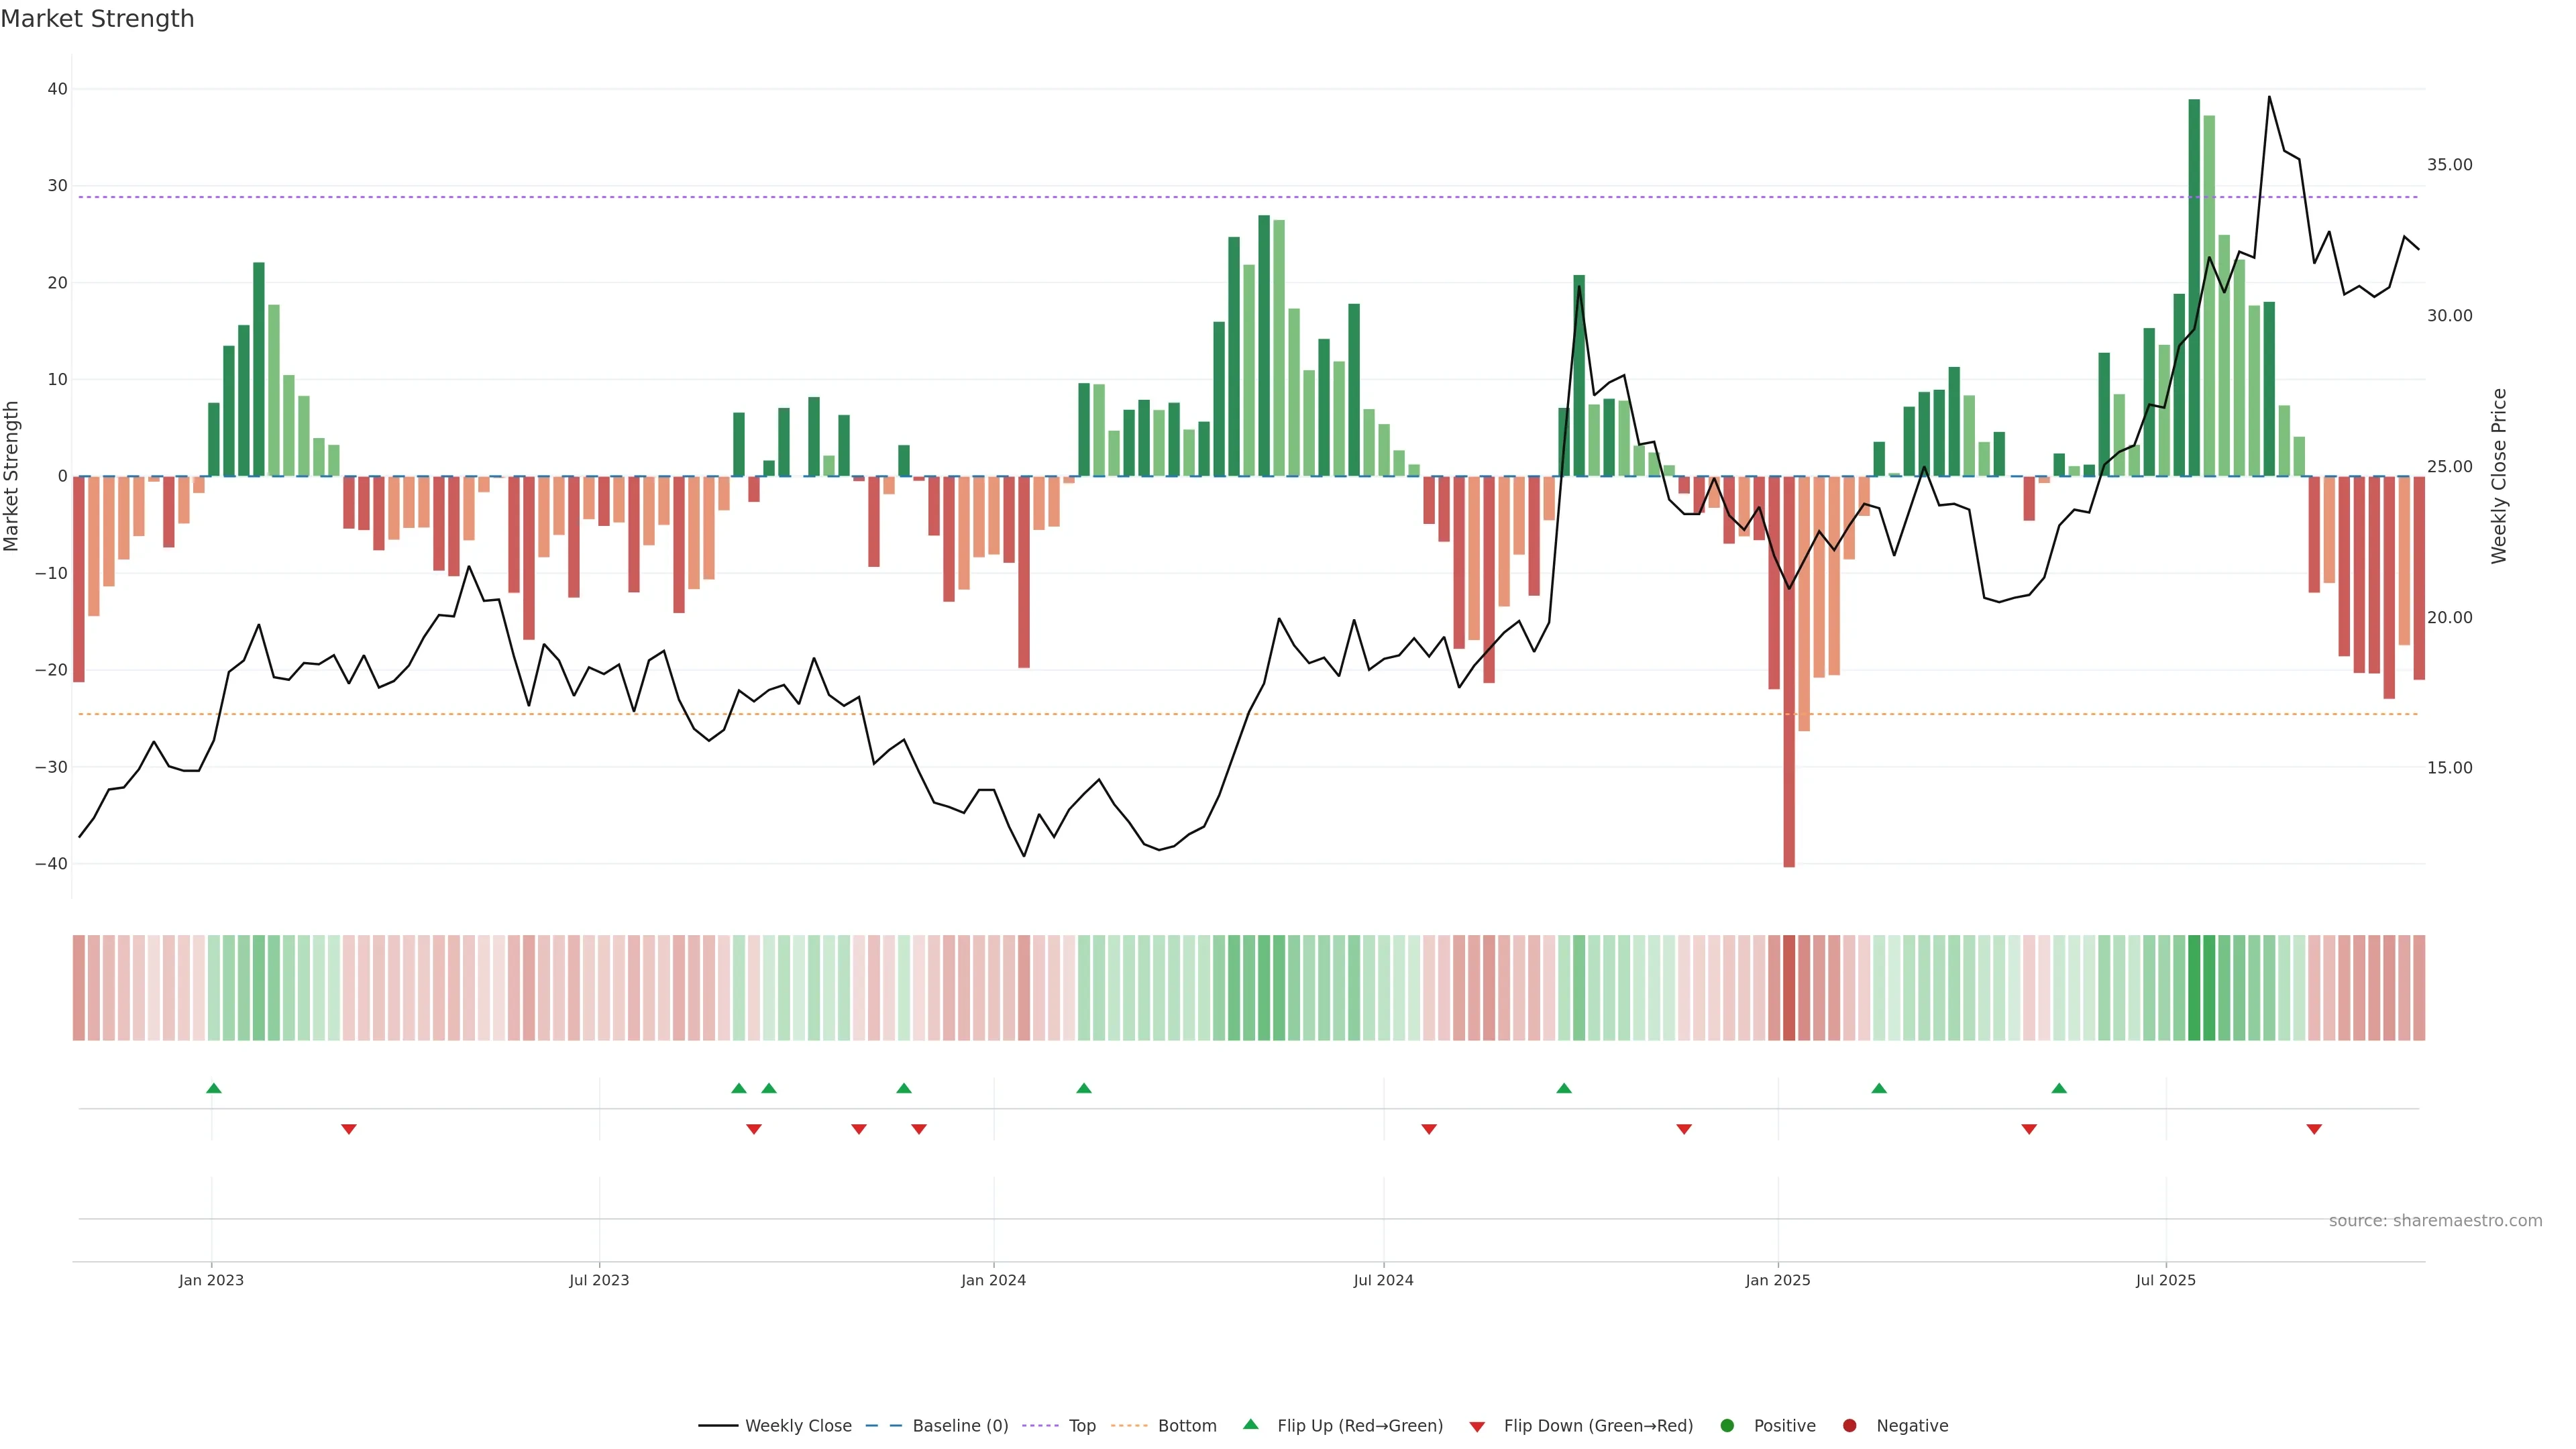Click the first green flip-up triangle near Jan 2023

pyautogui.click(x=213, y=1088)
